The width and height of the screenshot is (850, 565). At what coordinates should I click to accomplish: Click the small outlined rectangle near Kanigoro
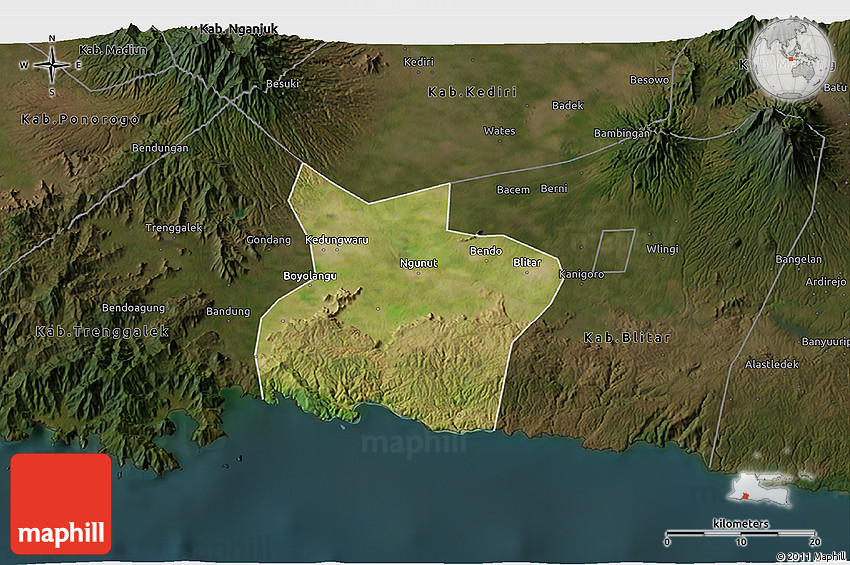(616, 250)
